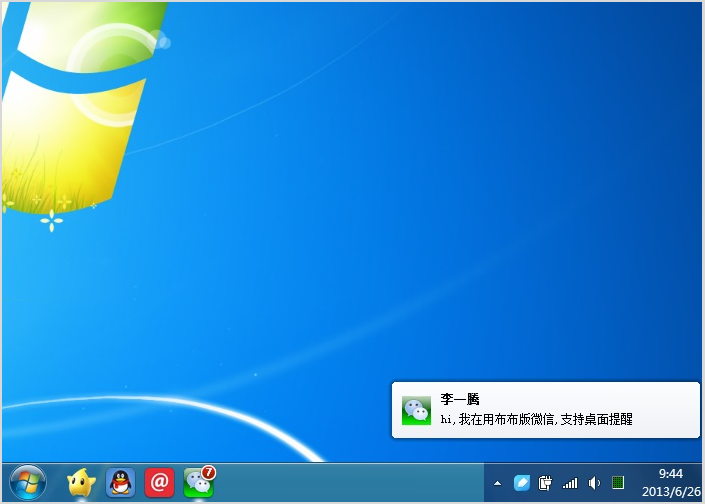
Task: Click the WeChat icon in notification popup
Action: click(416, 410)
